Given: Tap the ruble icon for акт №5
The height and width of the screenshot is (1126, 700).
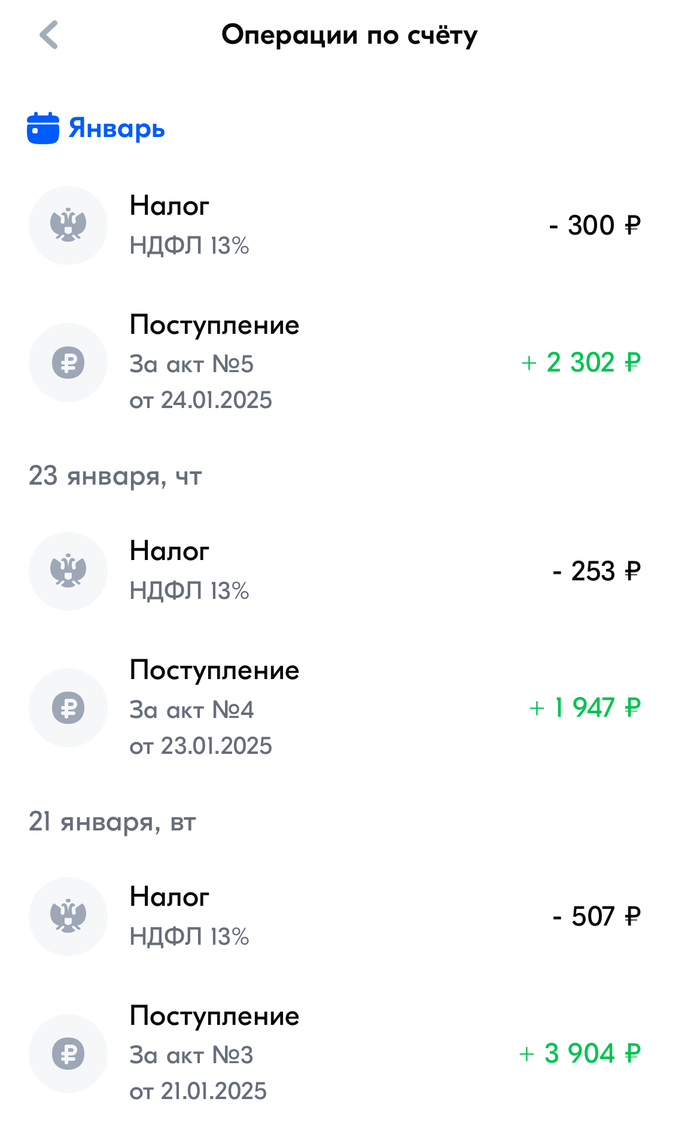Looking at the screenshot, I should 68,362.
